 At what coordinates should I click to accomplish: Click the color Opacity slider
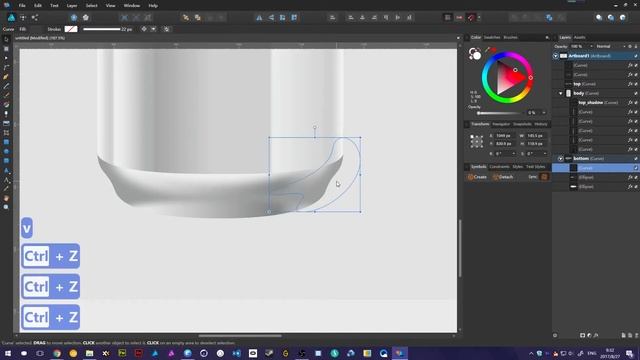pyautogui.click(x=500, y=113)
